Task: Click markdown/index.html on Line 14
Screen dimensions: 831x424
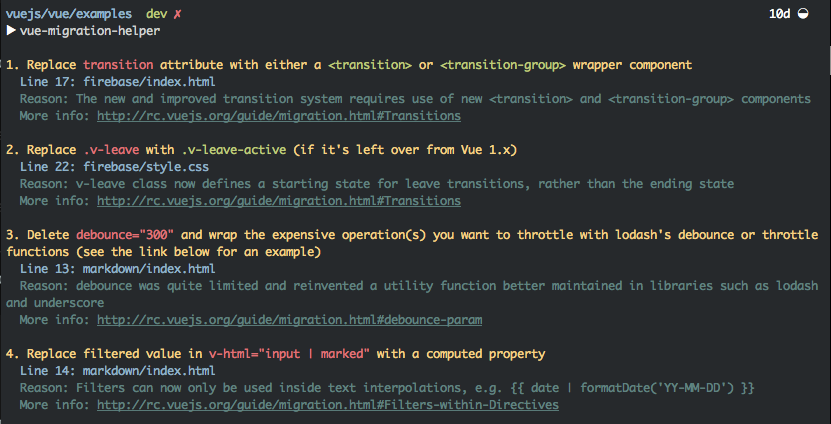Action: (x=149, y=370)
